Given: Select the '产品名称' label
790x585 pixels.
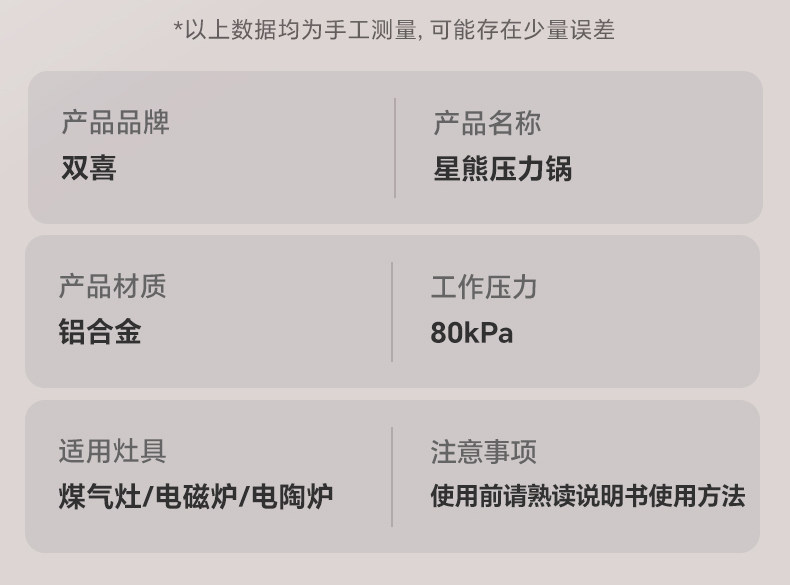Looking at the screenshot, I should (x=487, y=123).
